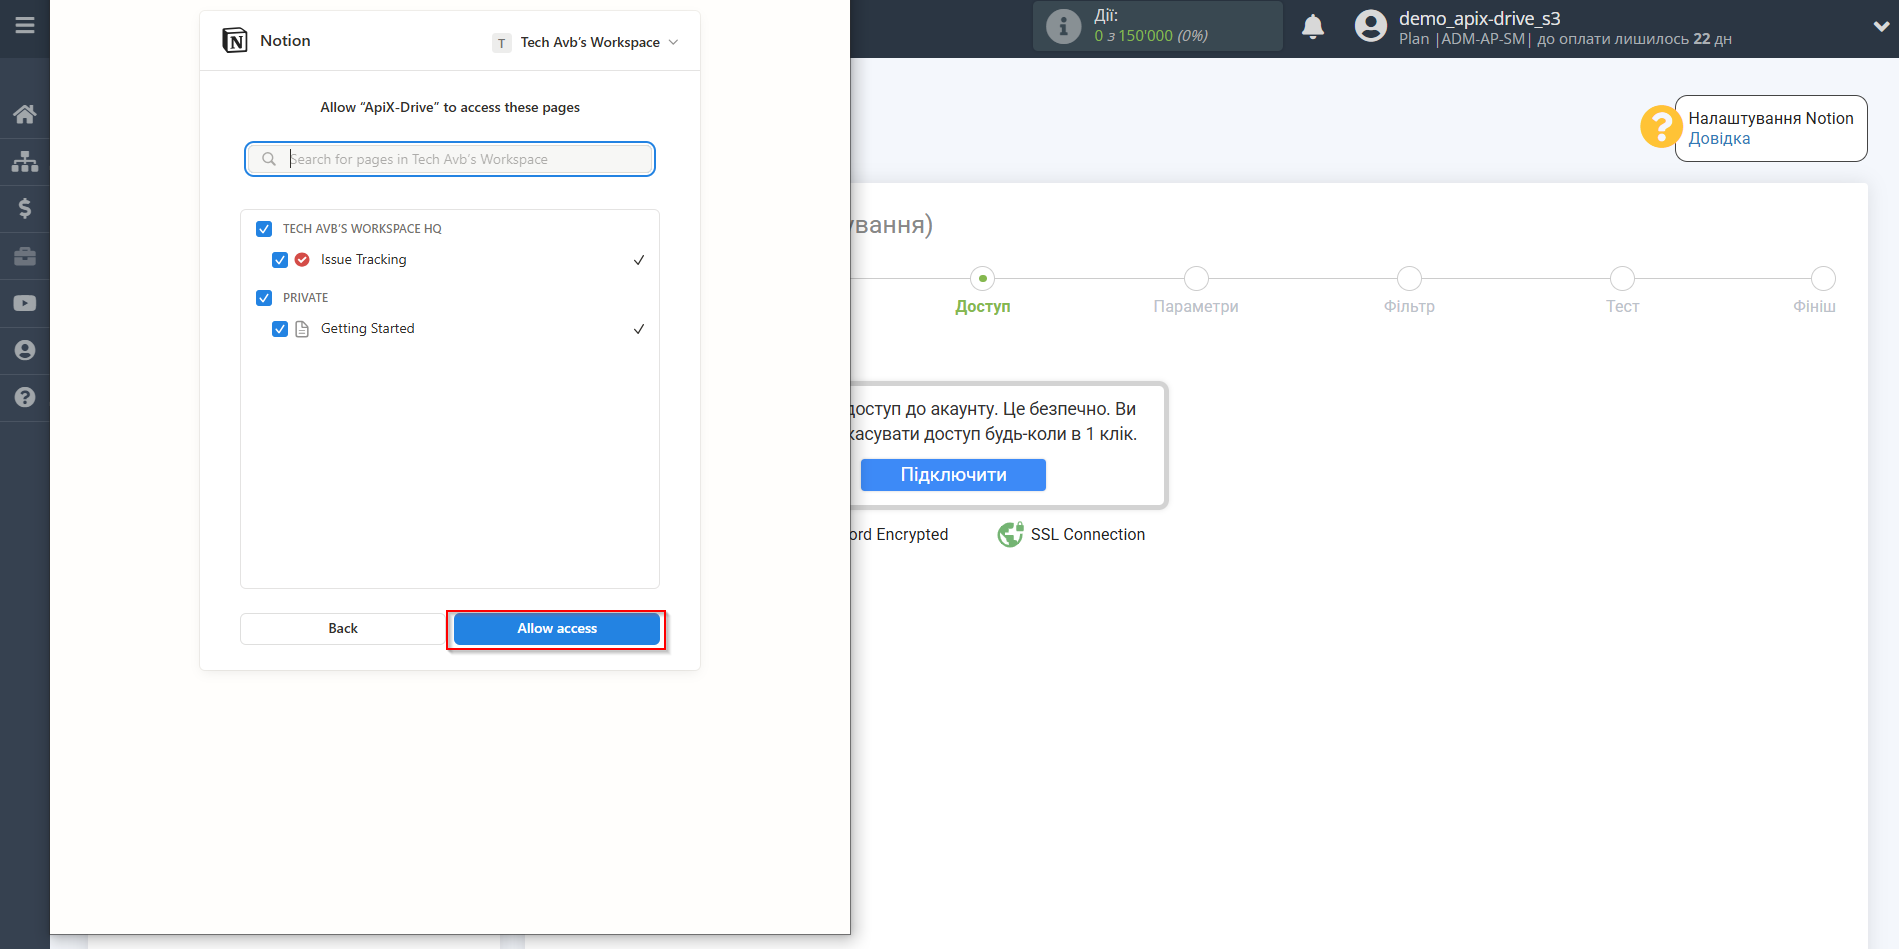1899x949 pixels.
Task: Click the SSL Connection label
Action: pyautogui.click(x=1088, y=535)
